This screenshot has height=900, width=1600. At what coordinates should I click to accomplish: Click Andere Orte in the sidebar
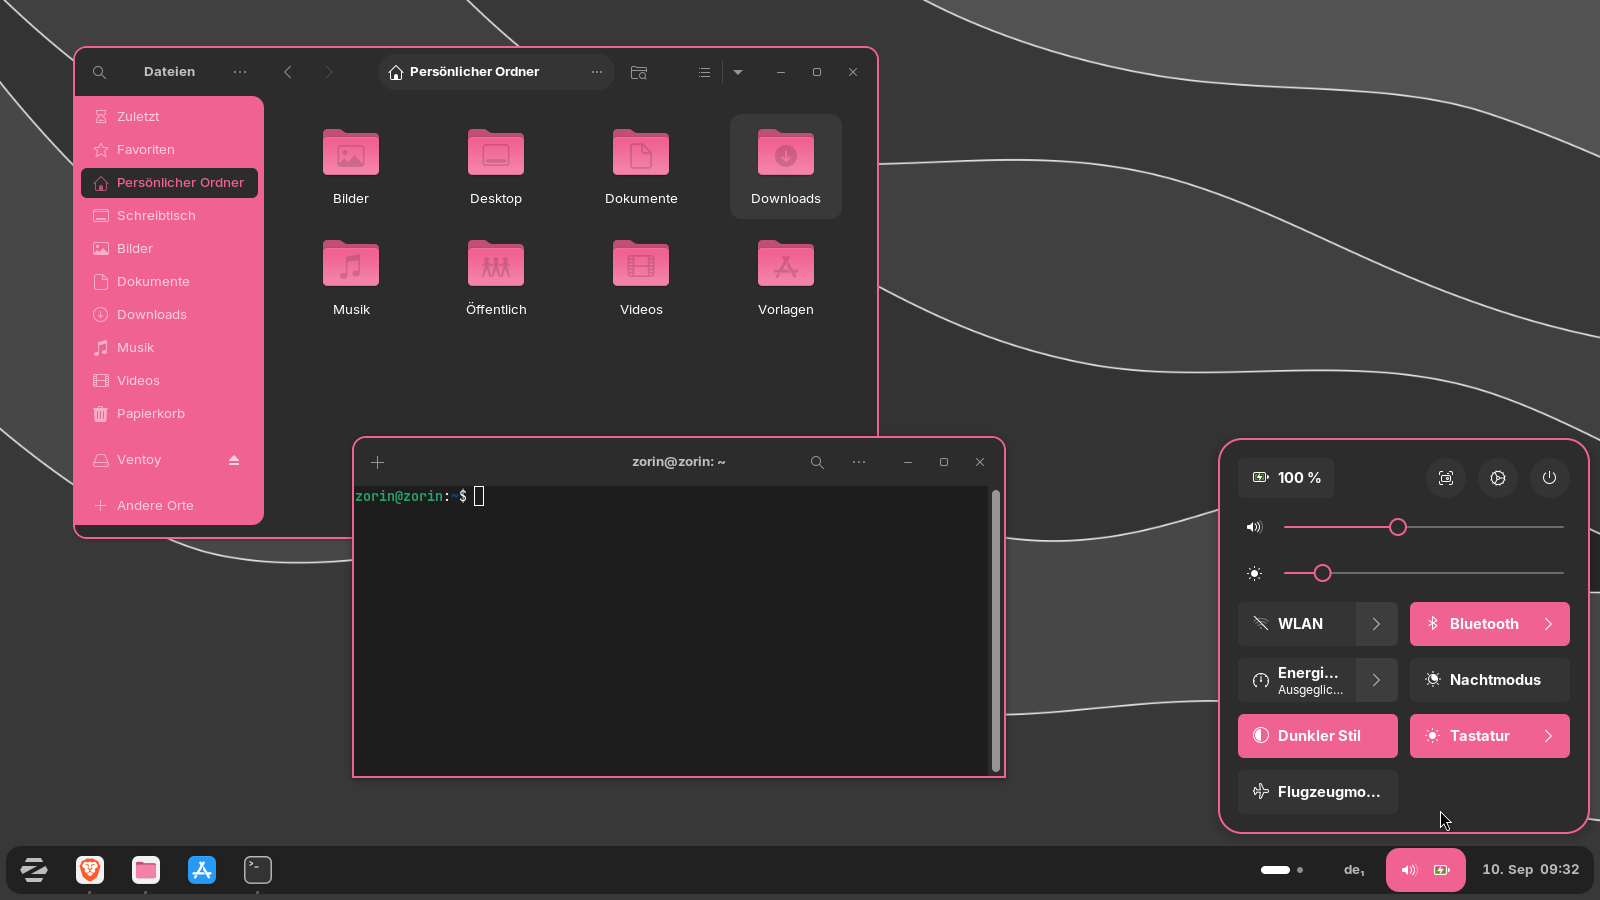[x=169, y=506]
